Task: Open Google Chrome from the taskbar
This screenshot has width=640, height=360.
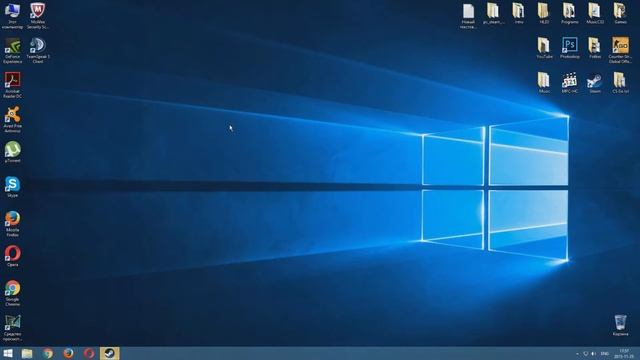Action: pos(48,353)
